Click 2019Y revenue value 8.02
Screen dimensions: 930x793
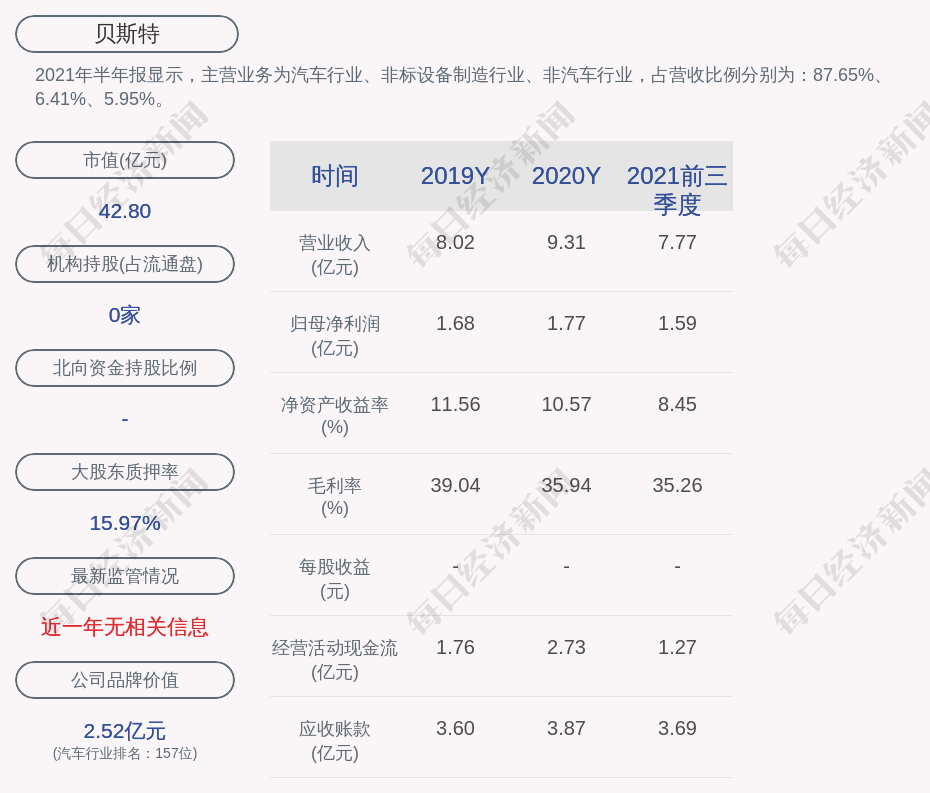point(455,243)
